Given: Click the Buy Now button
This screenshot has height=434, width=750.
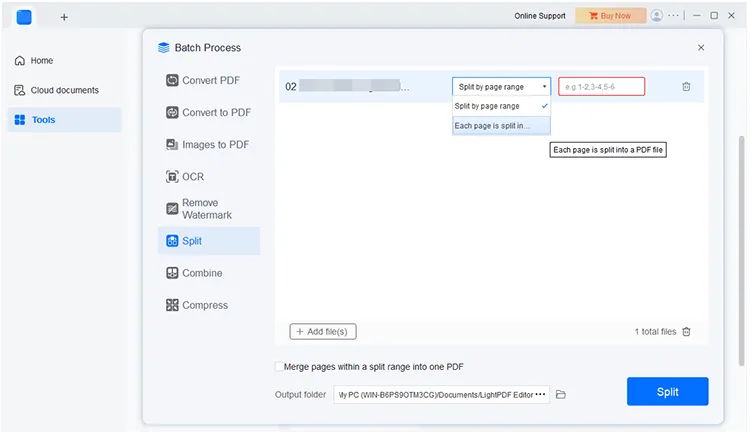Looking at the screenshot, I should click(x=610, y=16).
